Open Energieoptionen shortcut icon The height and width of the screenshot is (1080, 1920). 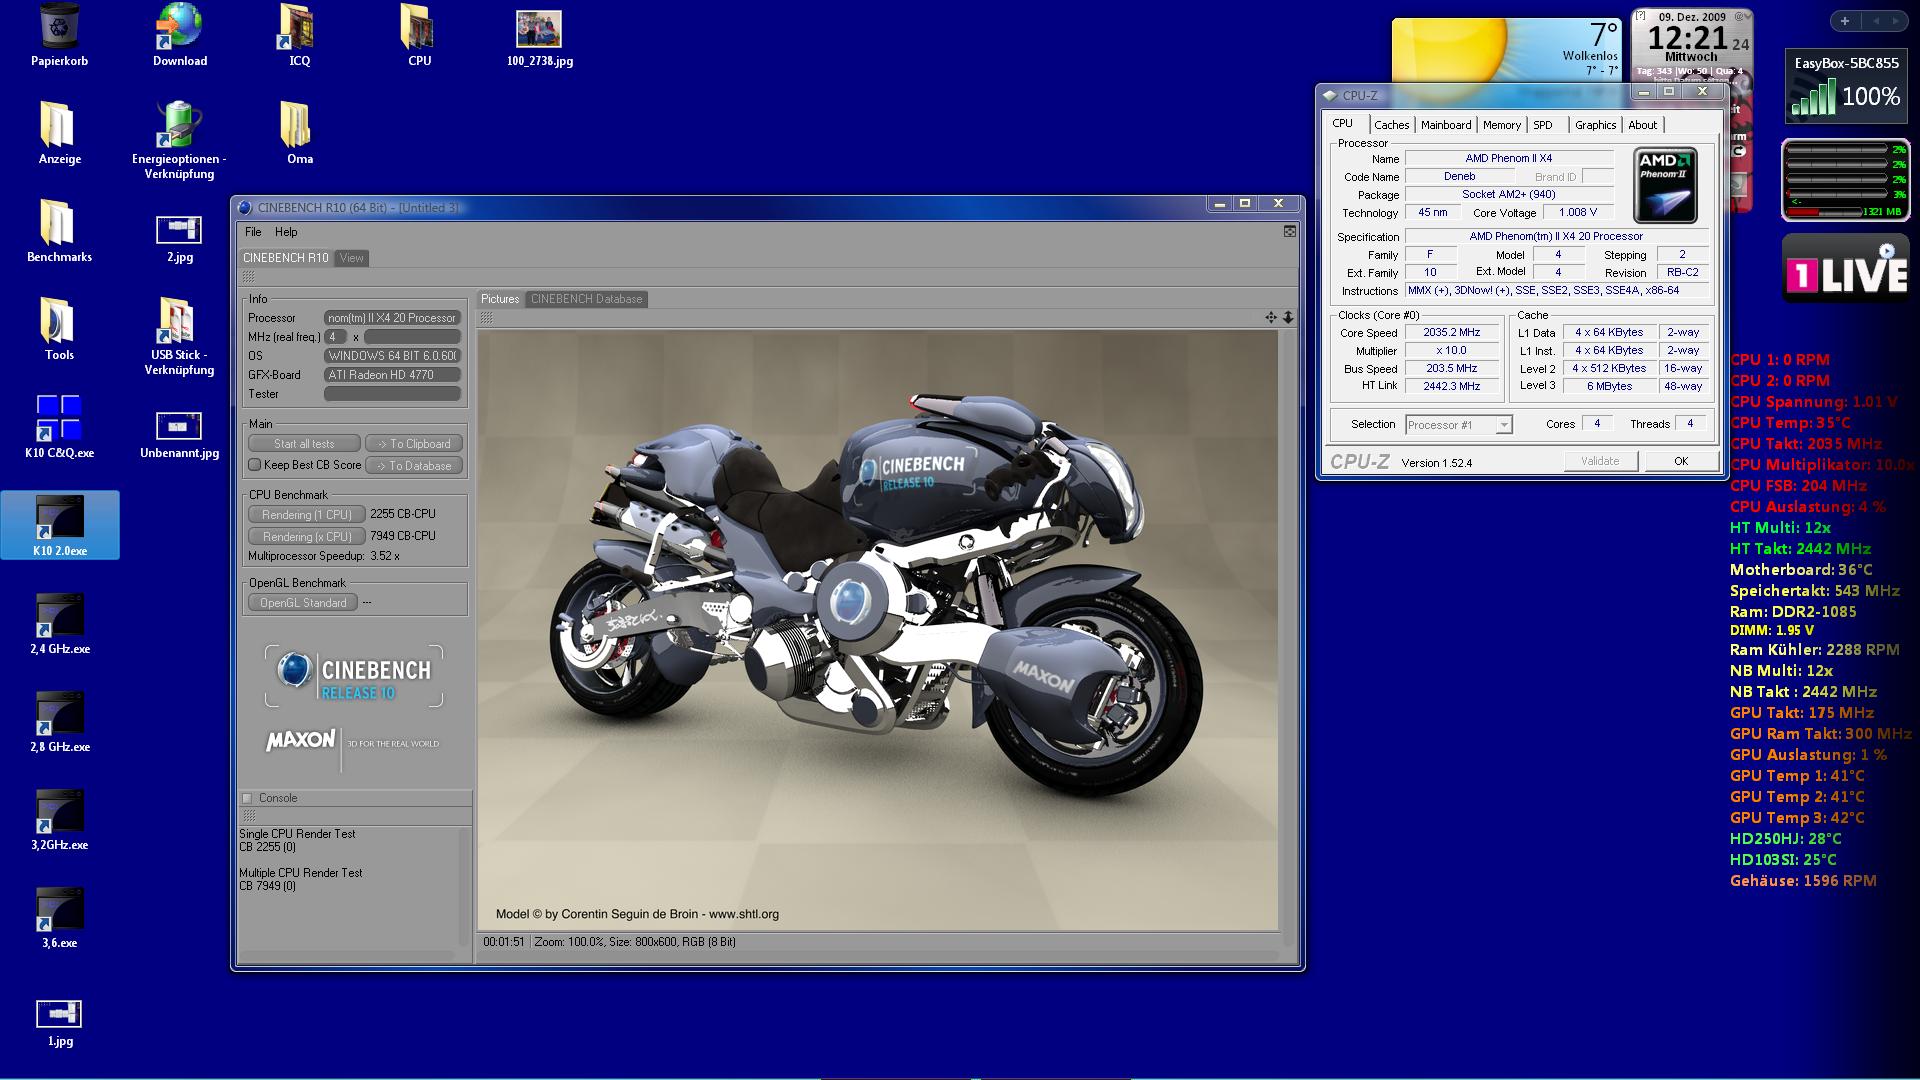pos(179,140)
